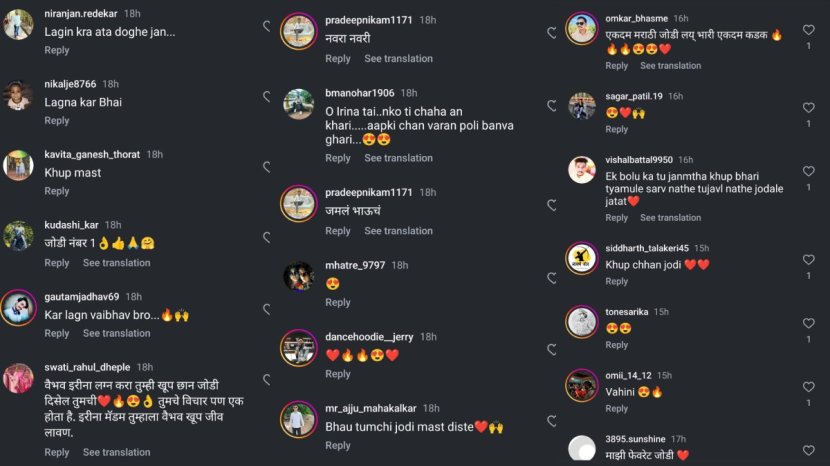Tap heart on vishalbattal9950's comment
The width and height of the screenshot is (830, 466).
(x=808, y=171)
